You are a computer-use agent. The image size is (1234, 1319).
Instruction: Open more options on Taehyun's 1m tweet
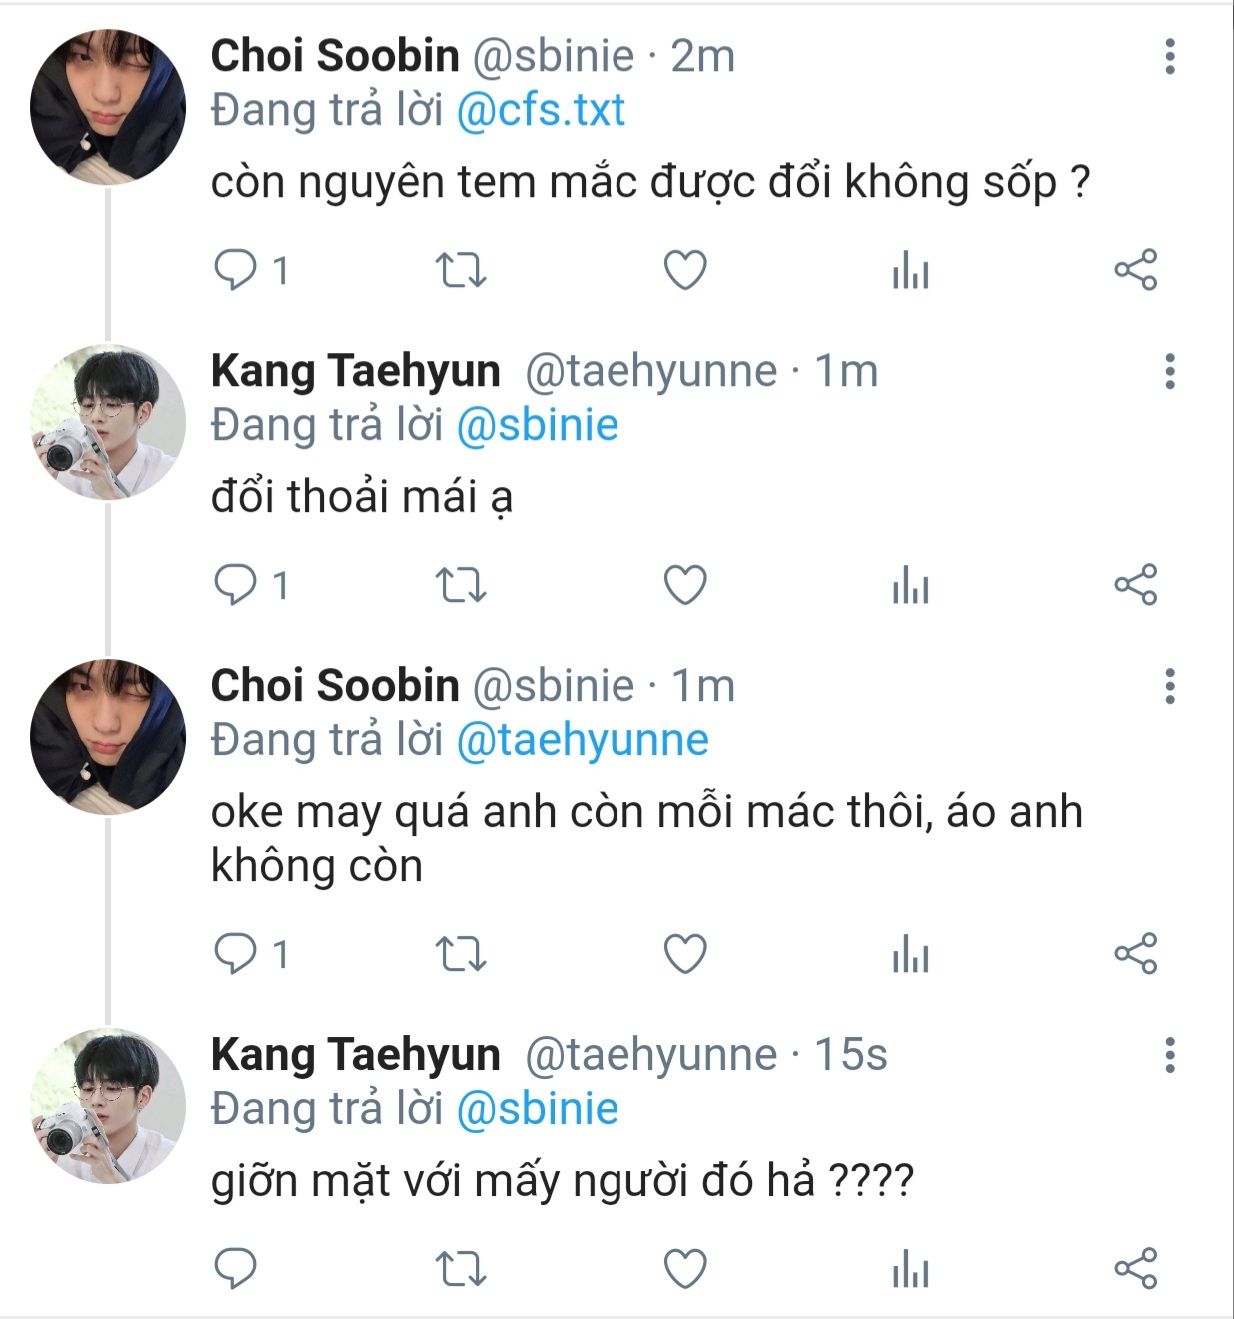click(1169, 372)
